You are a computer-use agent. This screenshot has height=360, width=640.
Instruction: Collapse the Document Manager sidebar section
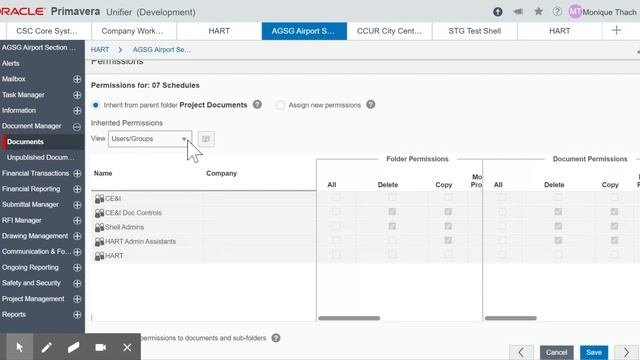[77, 127]
